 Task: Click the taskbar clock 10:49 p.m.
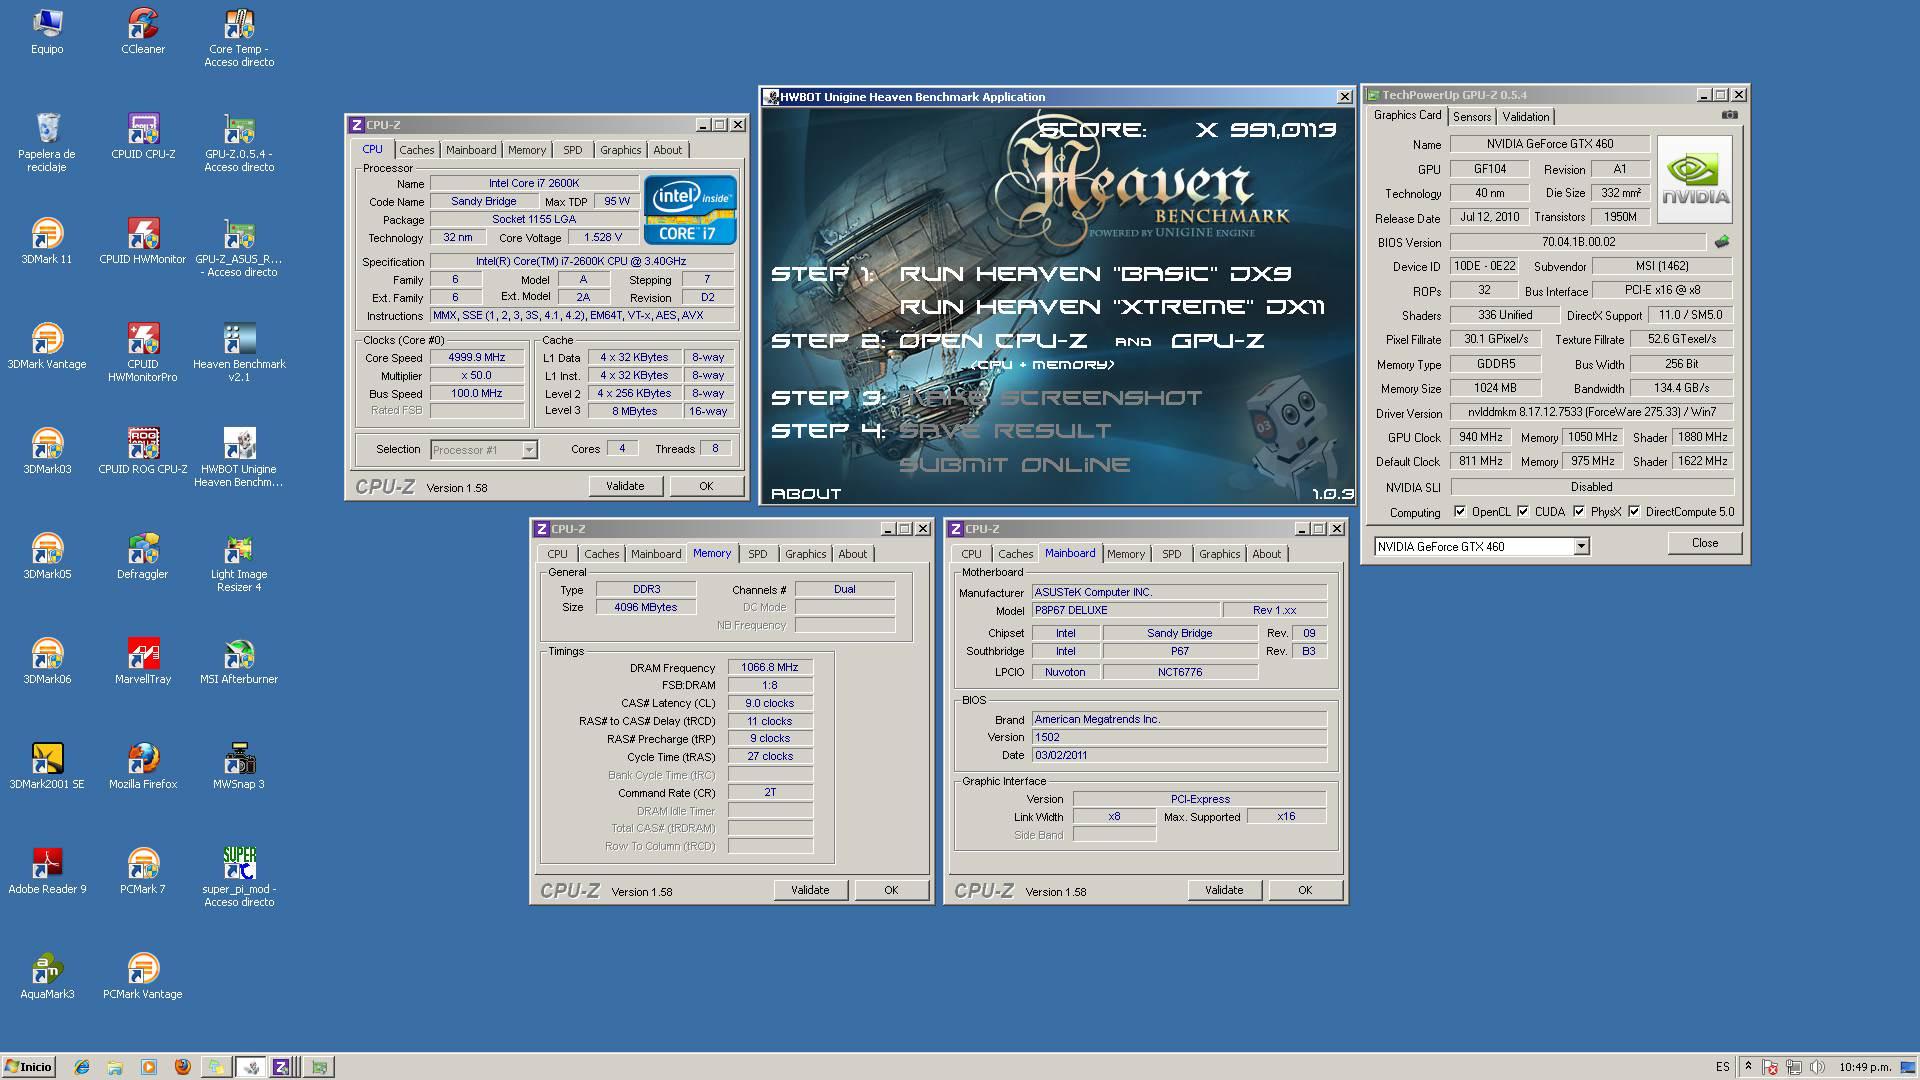tap(1865, 1067)
